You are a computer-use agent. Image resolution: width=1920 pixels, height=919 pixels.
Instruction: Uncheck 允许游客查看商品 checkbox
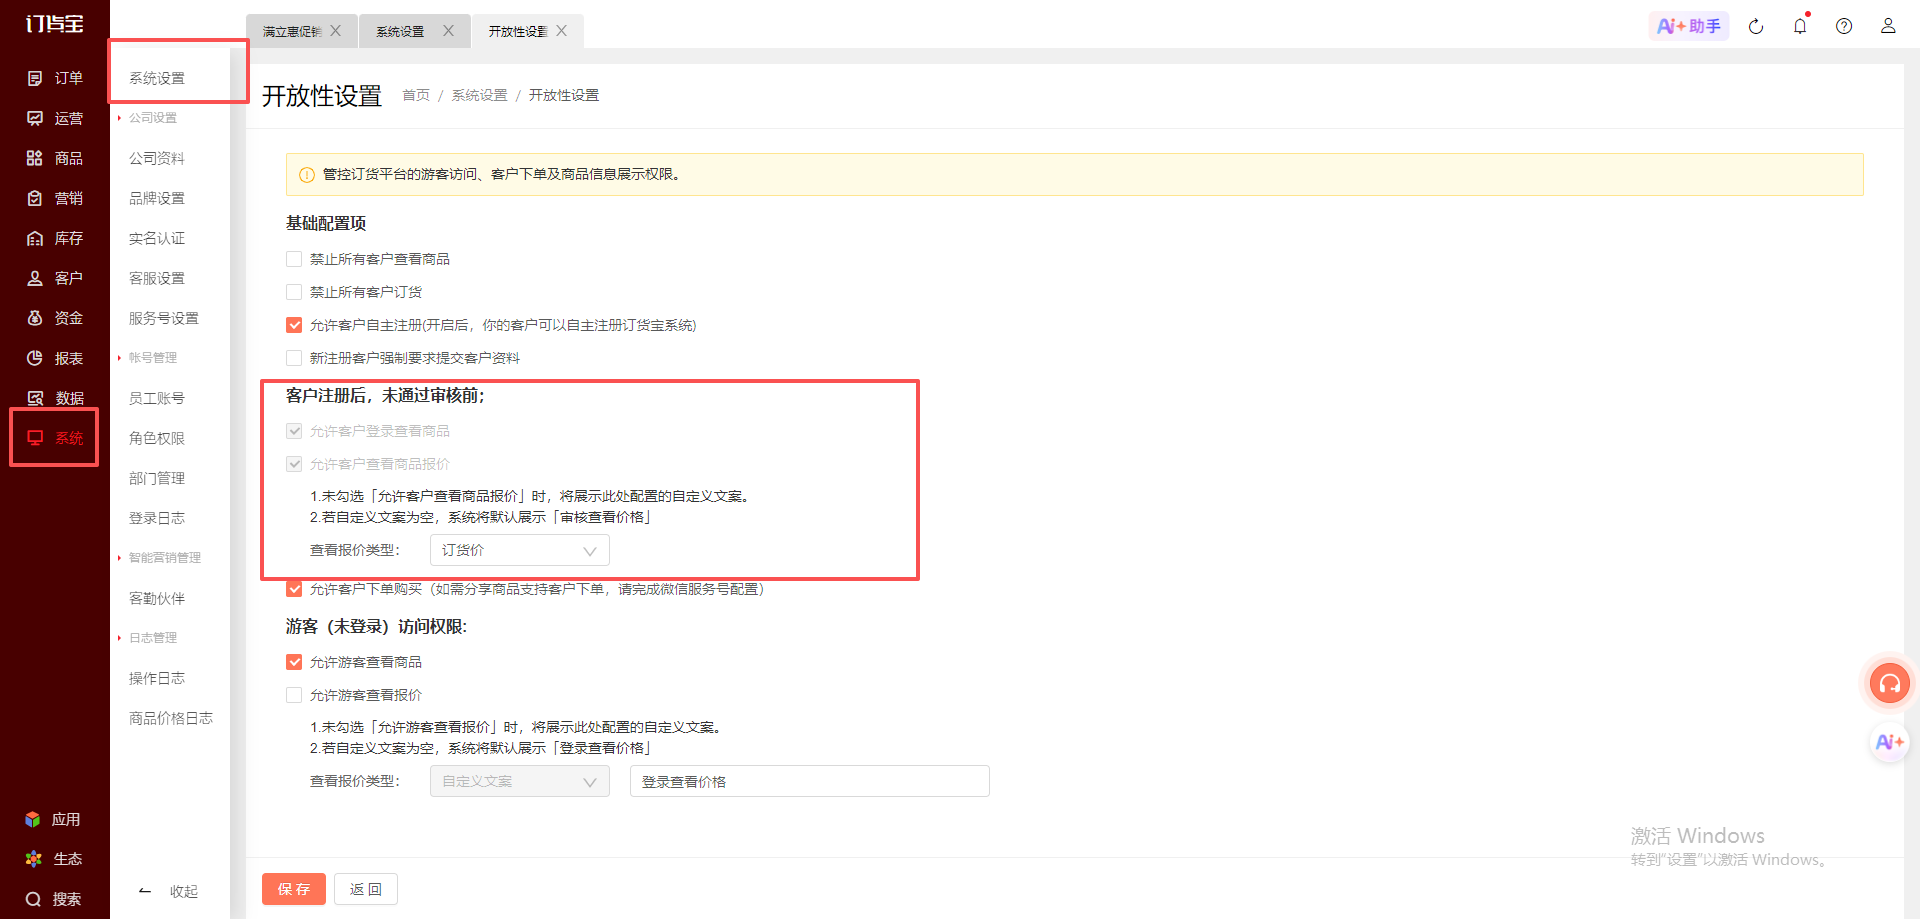(294, 662)
